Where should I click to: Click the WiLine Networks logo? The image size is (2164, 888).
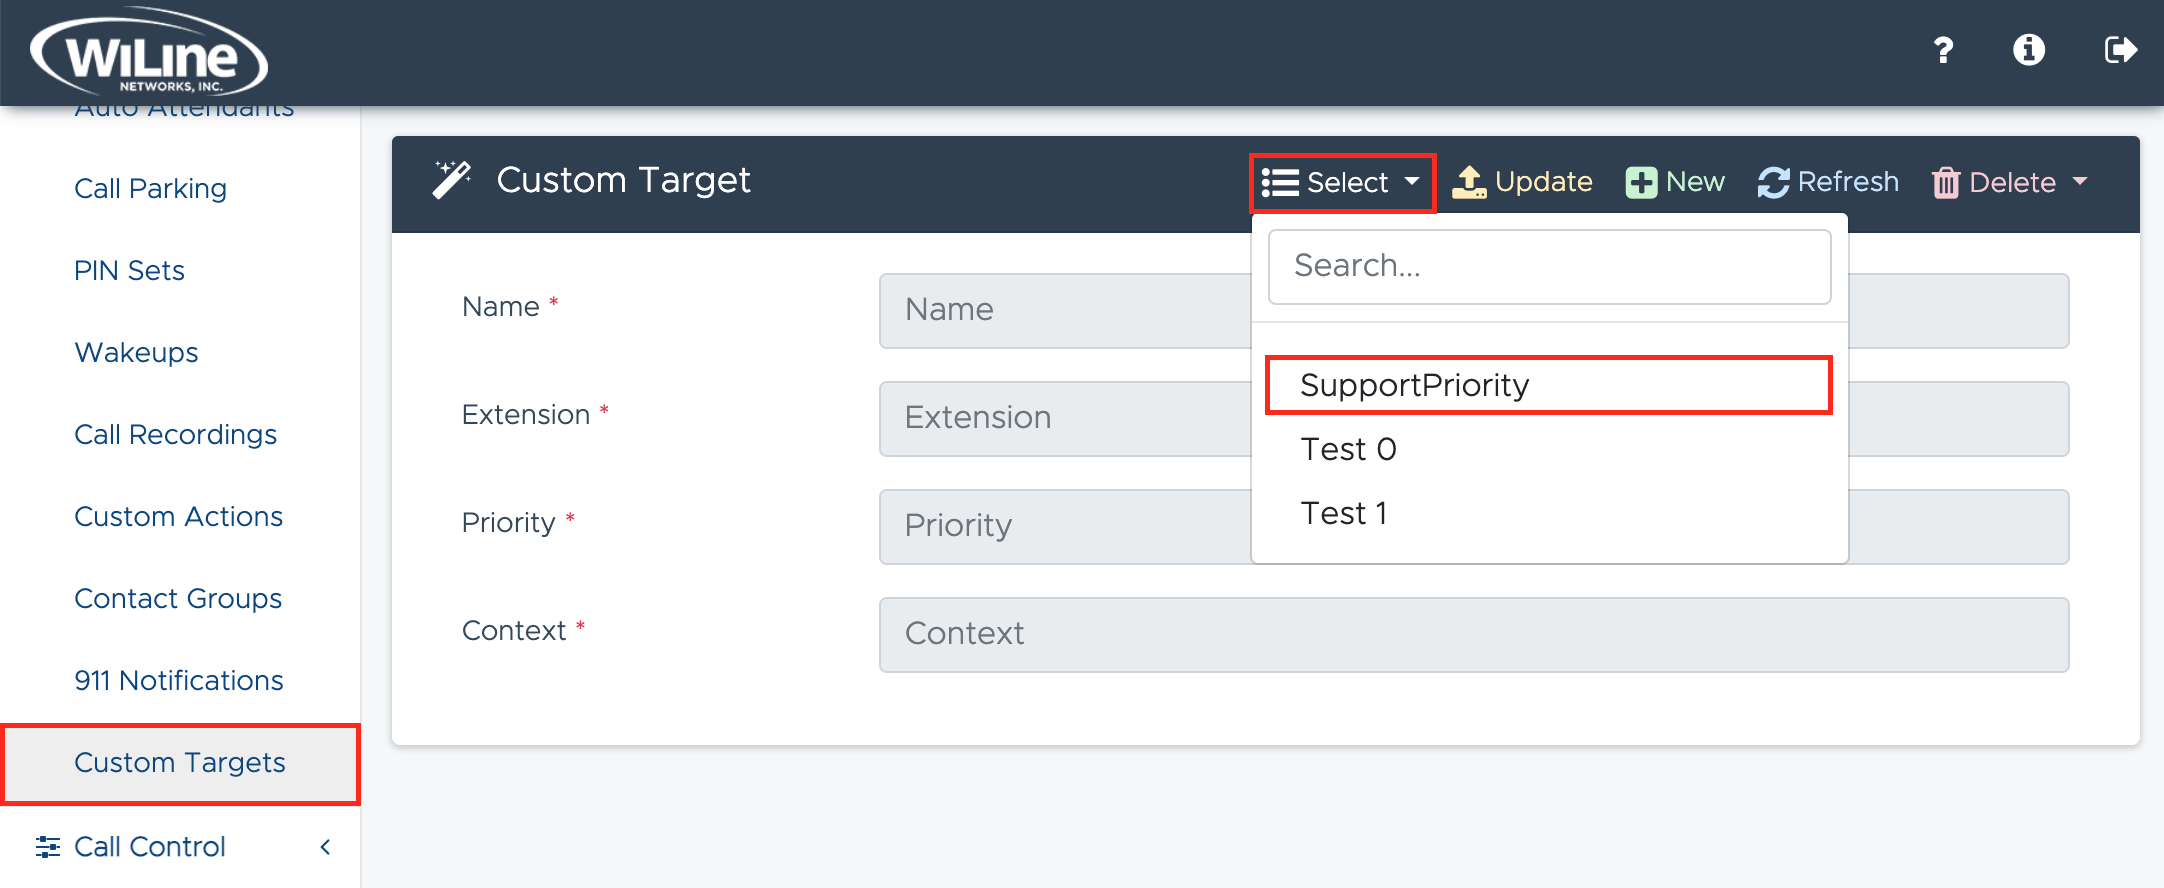149,53
